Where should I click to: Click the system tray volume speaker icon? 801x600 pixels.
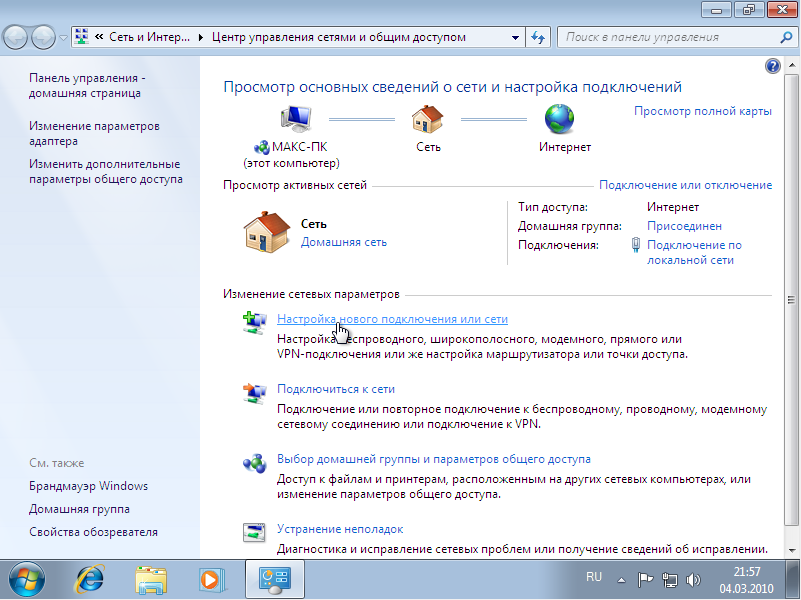pos(692,579)
